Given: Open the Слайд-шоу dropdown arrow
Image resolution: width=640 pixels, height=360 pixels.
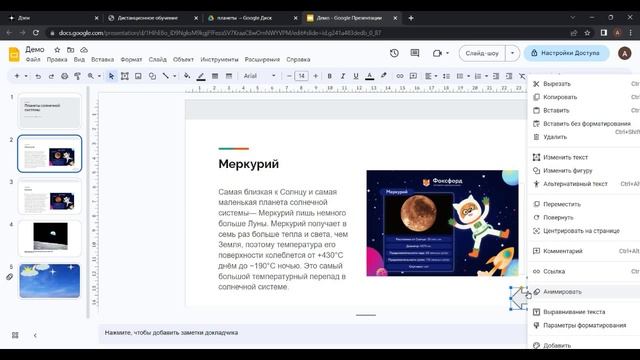Looking at the screenshot, I should tap(512, 53).
